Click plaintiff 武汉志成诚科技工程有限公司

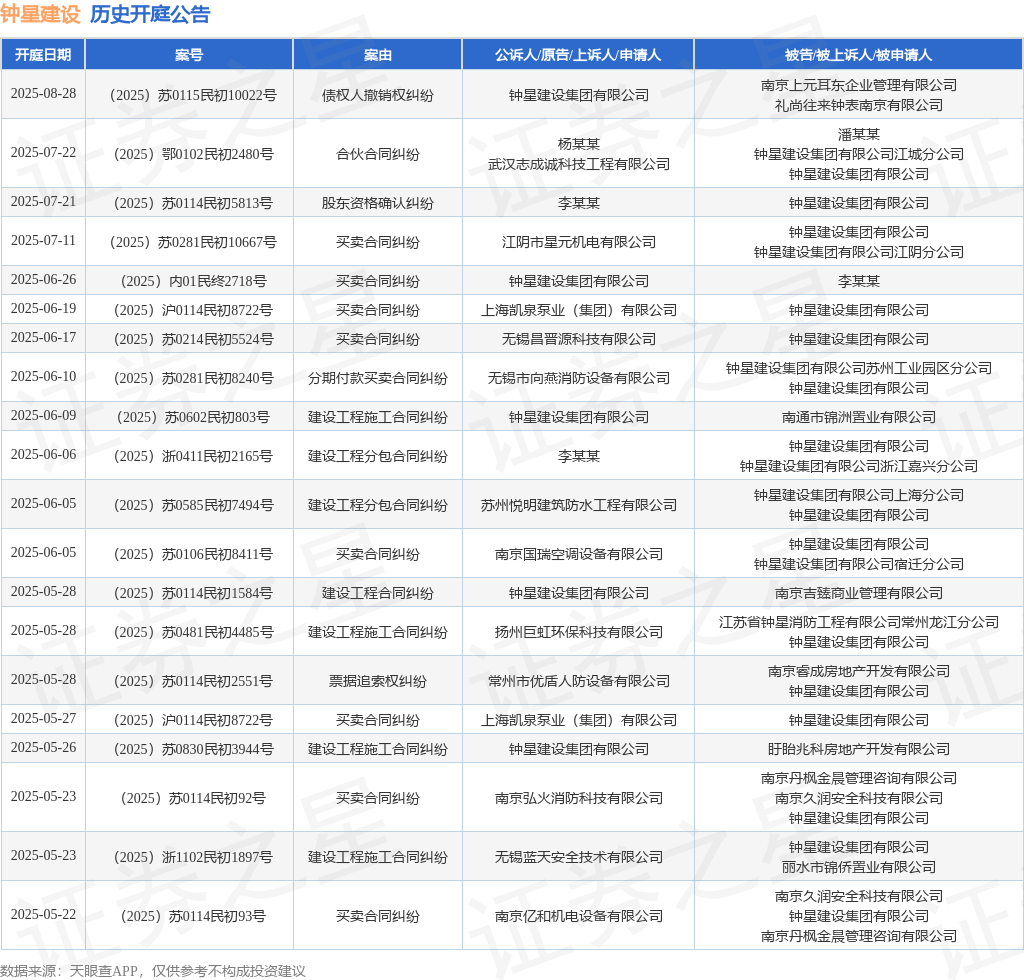[578, 164]
